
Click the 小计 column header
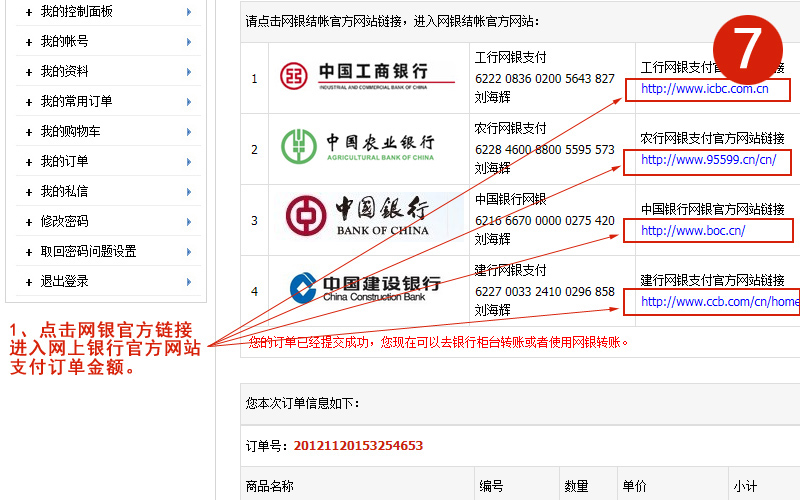745,486
